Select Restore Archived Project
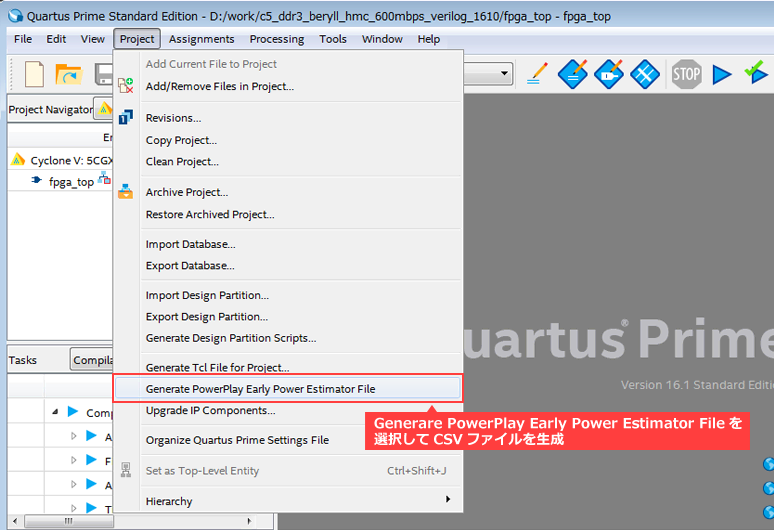Screen dimensions: 774x530 (288, 214)
